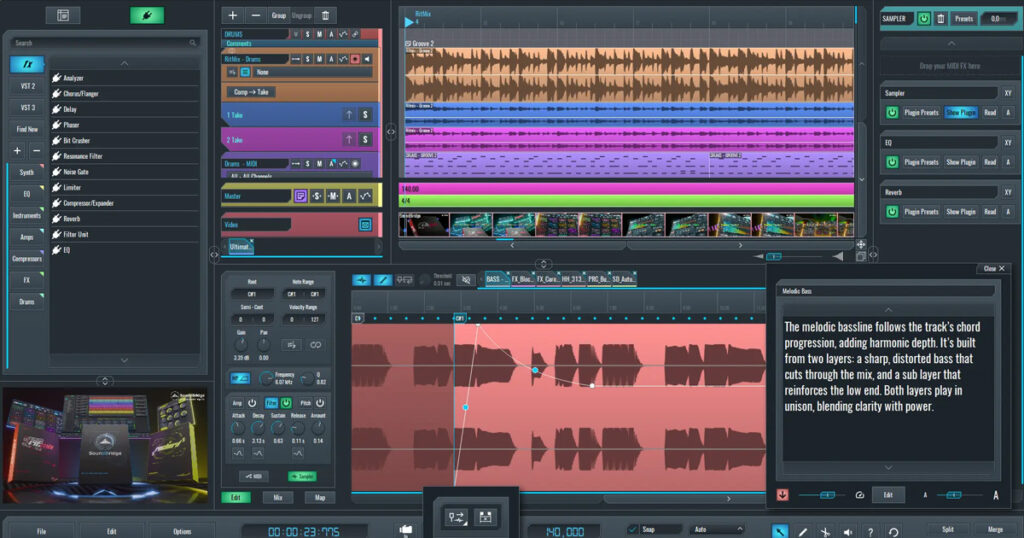Toggle the power button of the Reverb plugin slot
Image resolution: width=1024 pixels, height=538 pixels.
[x=892, y=212]
